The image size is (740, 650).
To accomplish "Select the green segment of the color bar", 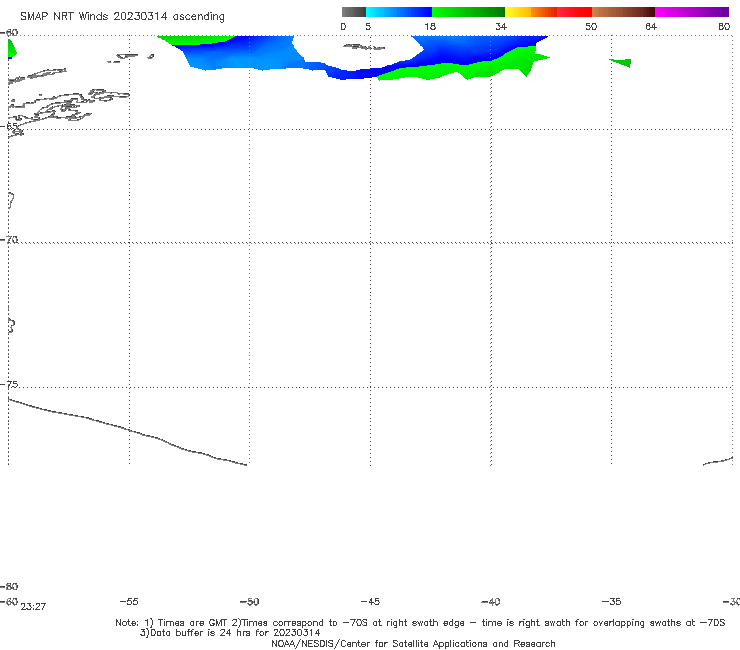I will tap(468, 12).
